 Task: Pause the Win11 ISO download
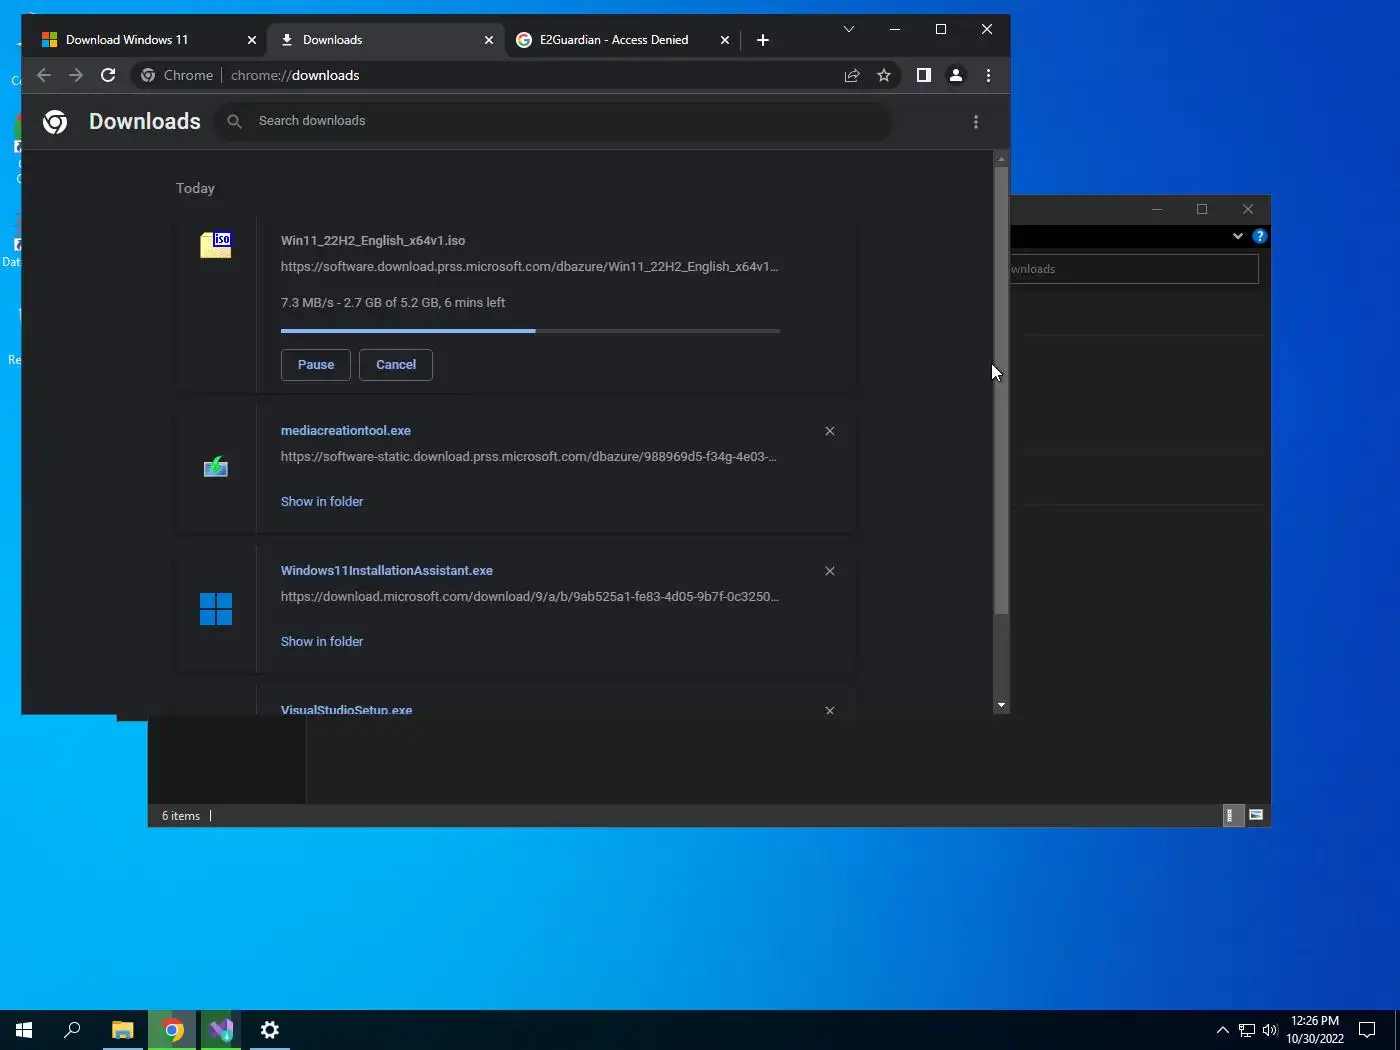316,365
